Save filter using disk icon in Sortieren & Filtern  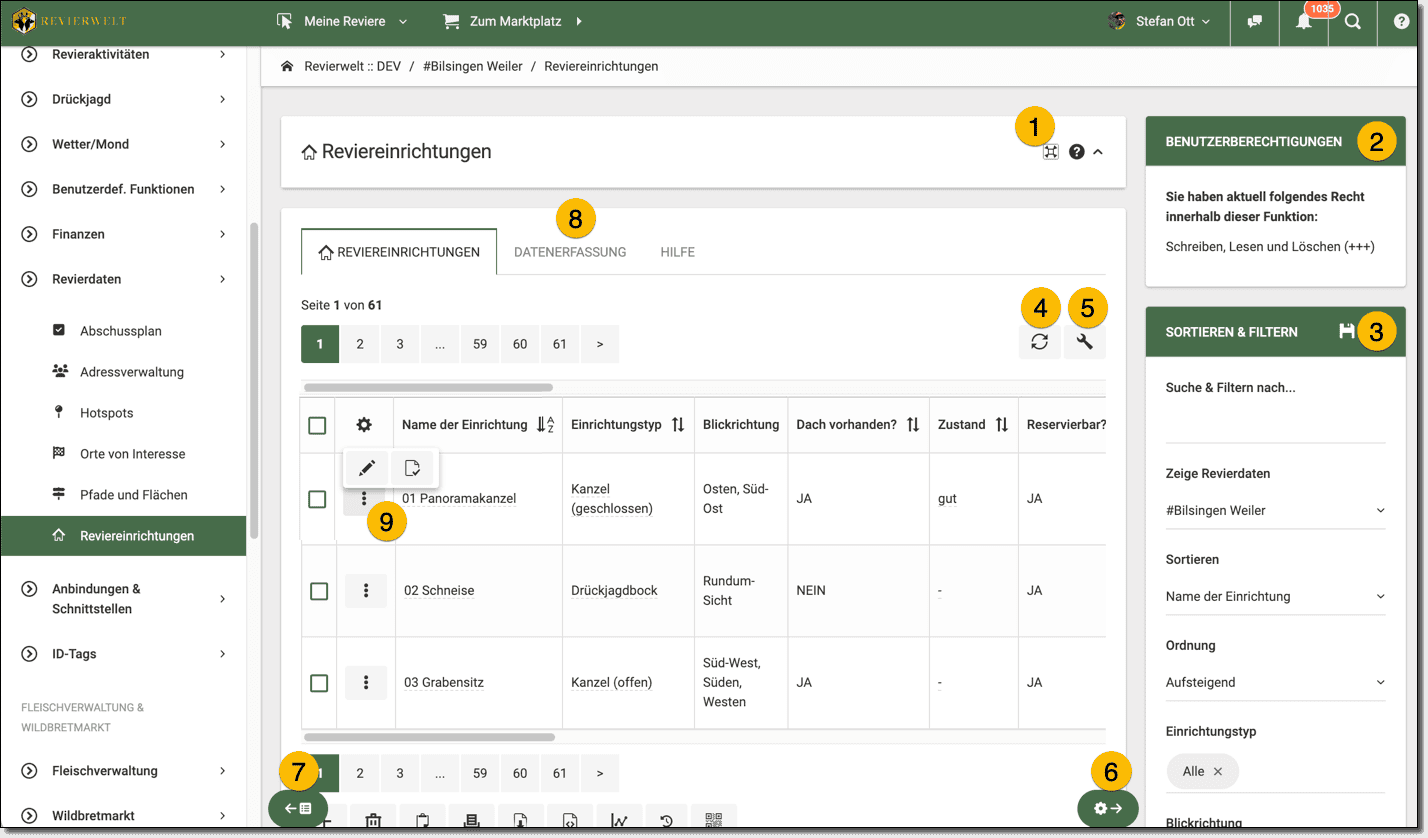(1346, 331)
